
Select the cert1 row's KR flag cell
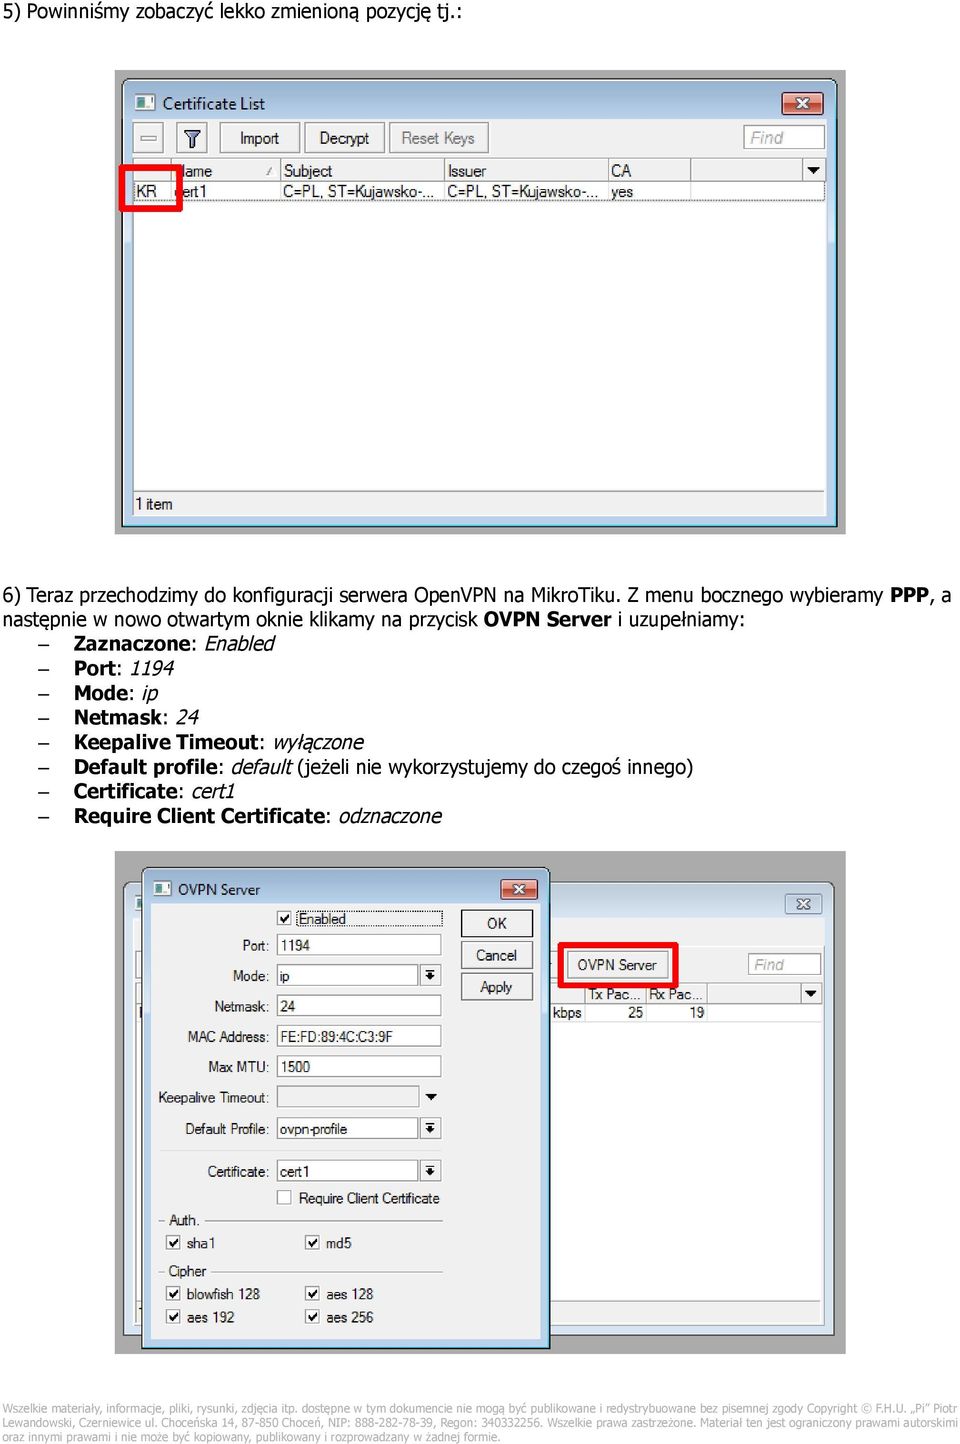click(147, 191)
